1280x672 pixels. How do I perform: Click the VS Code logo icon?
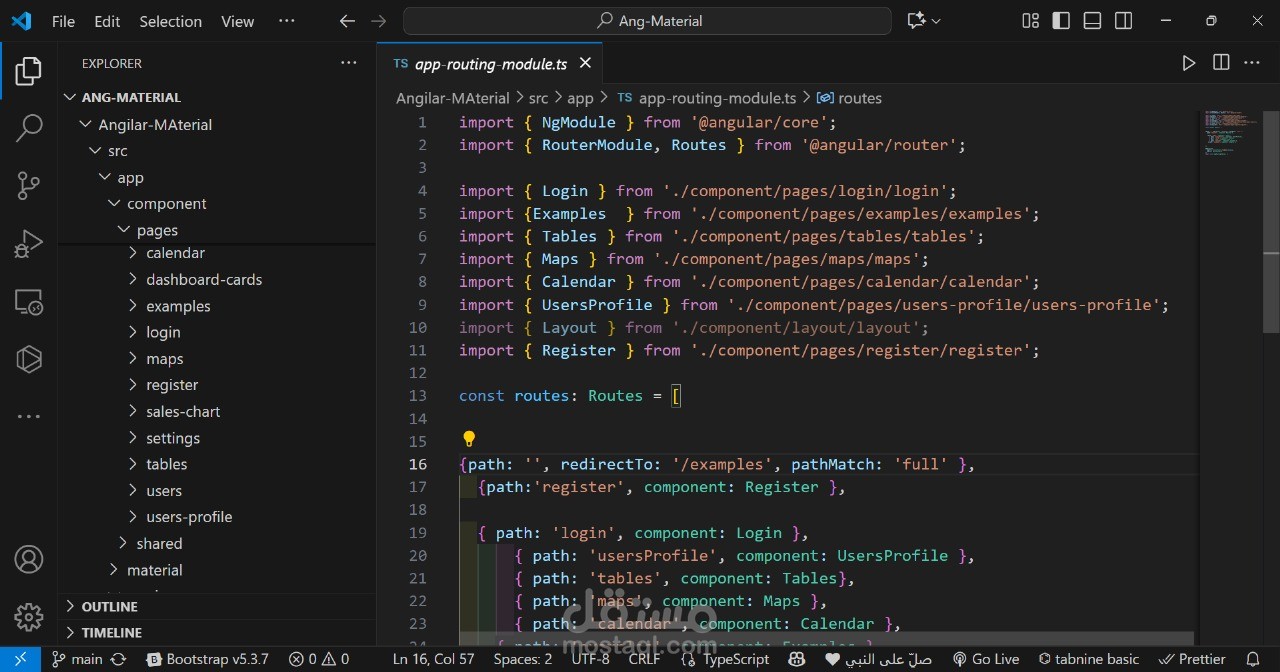click(x=21, y=21)
